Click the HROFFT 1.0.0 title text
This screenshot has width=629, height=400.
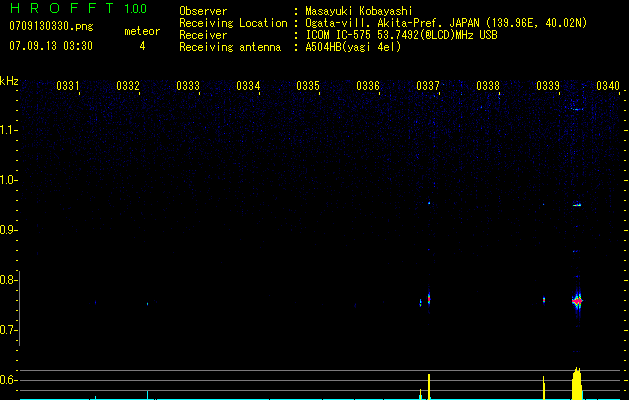pyautogui.click(x=78, y=8)
